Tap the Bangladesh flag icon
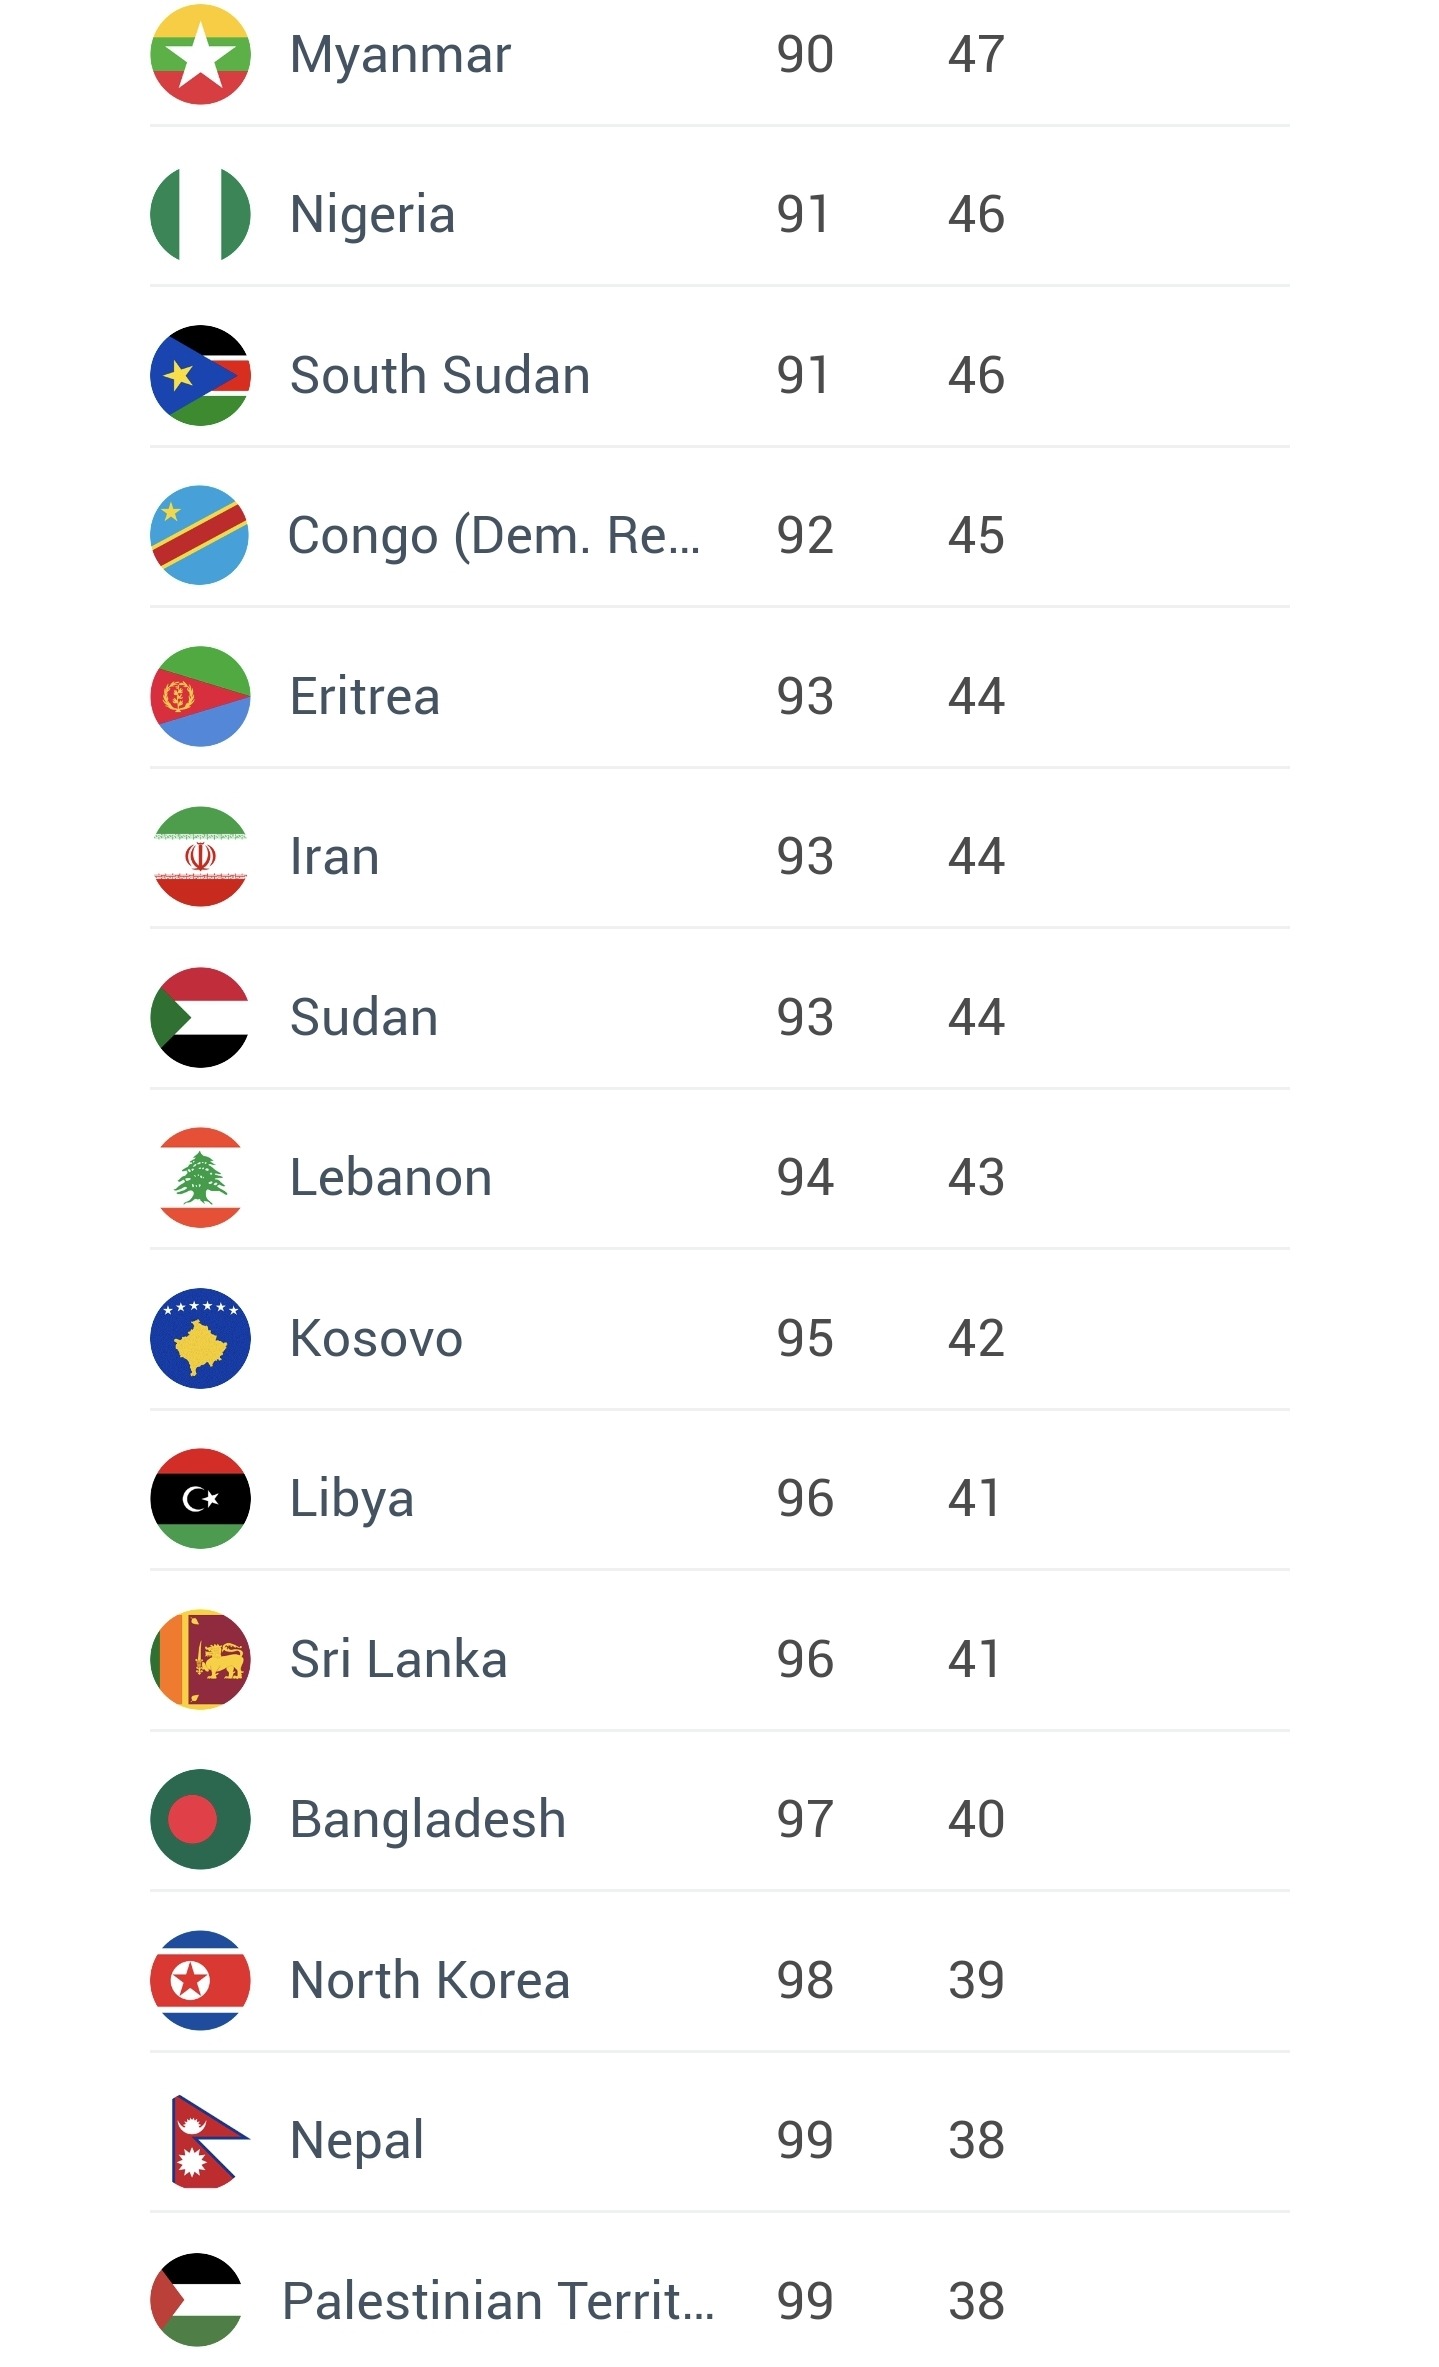This screenshot has width=1439, height=2367. pyautogui.click(x=200, y=1819)
